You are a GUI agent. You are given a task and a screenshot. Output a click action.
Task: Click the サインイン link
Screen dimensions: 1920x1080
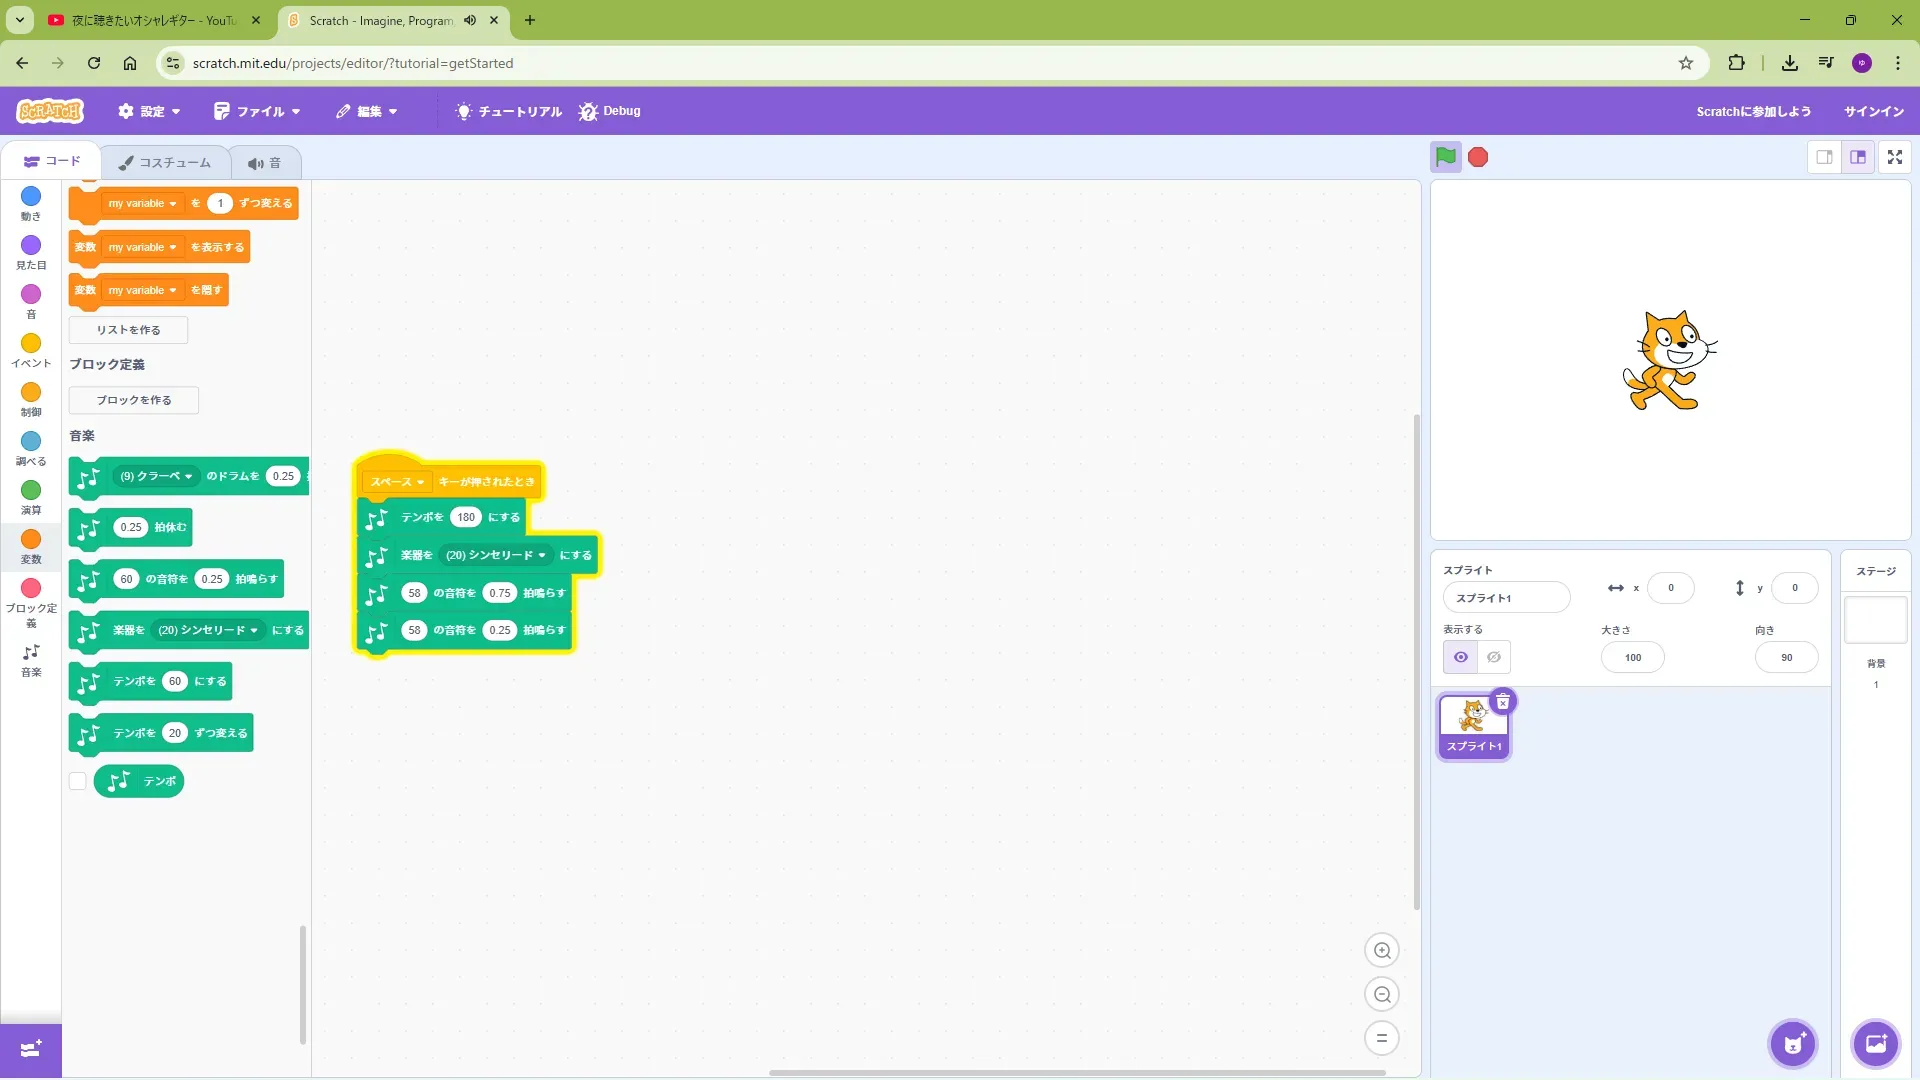point(1873,111)
